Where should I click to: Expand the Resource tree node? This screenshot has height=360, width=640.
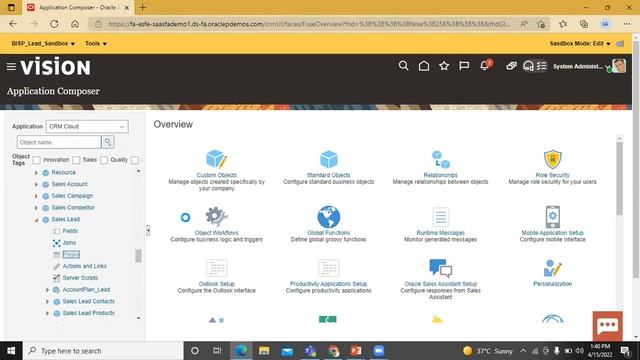pos(36,173)
